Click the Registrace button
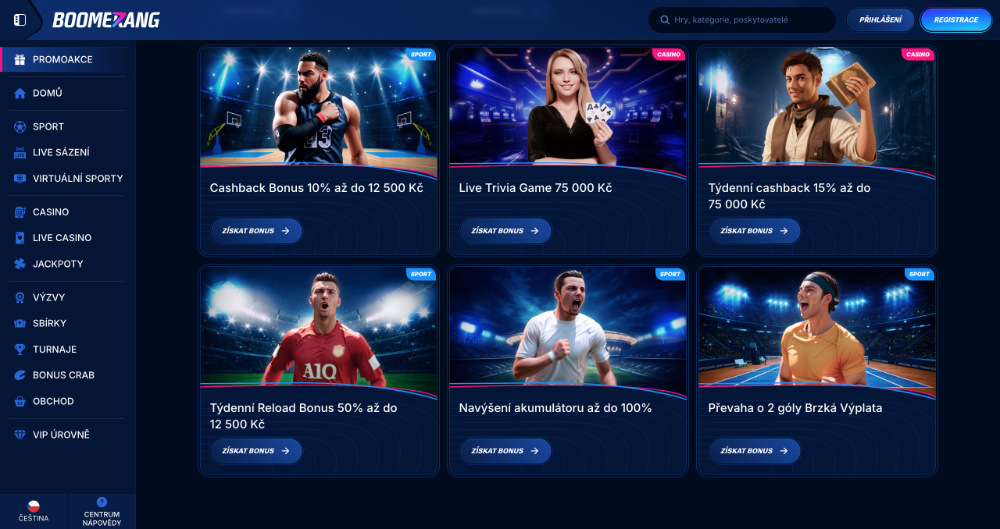Viewport: 1000px width, 529px height. click(x=955, y=20)
